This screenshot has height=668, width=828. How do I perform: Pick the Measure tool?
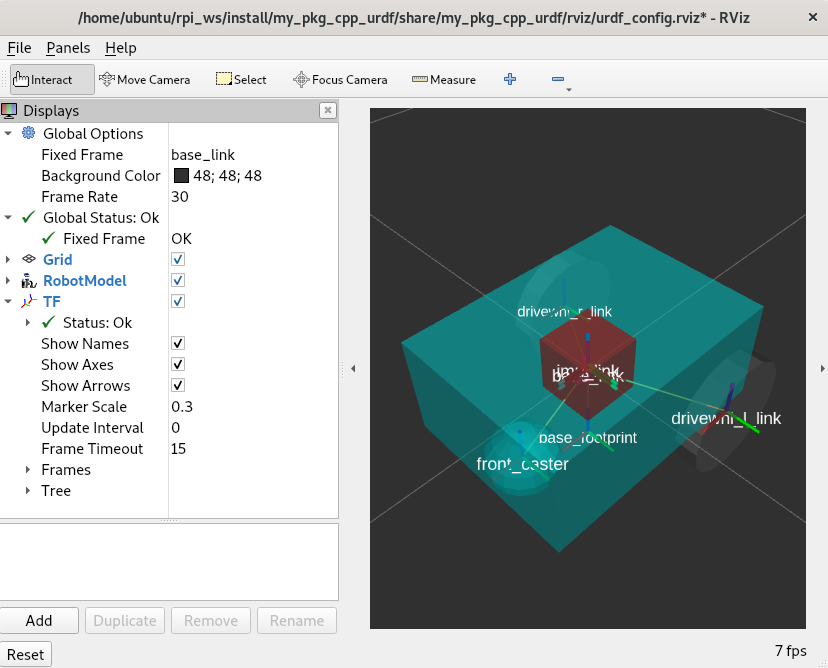(x=444, y=80)
